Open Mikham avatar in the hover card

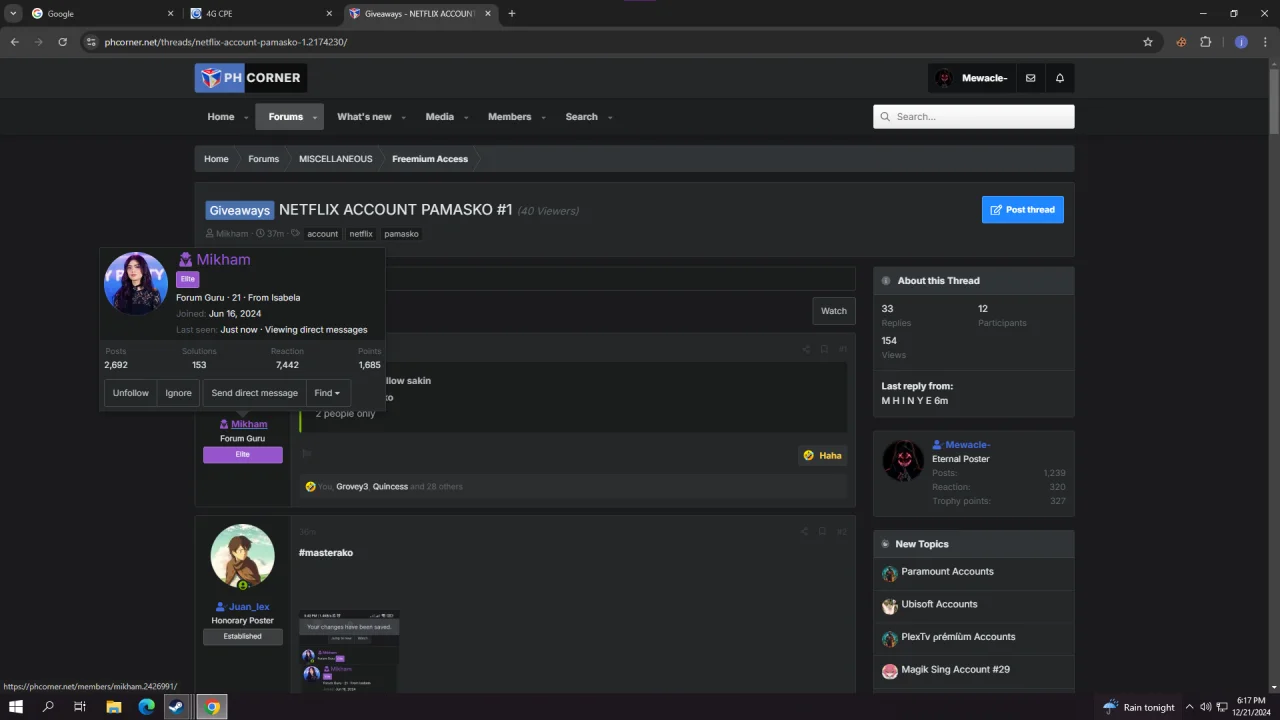point(136,283)
